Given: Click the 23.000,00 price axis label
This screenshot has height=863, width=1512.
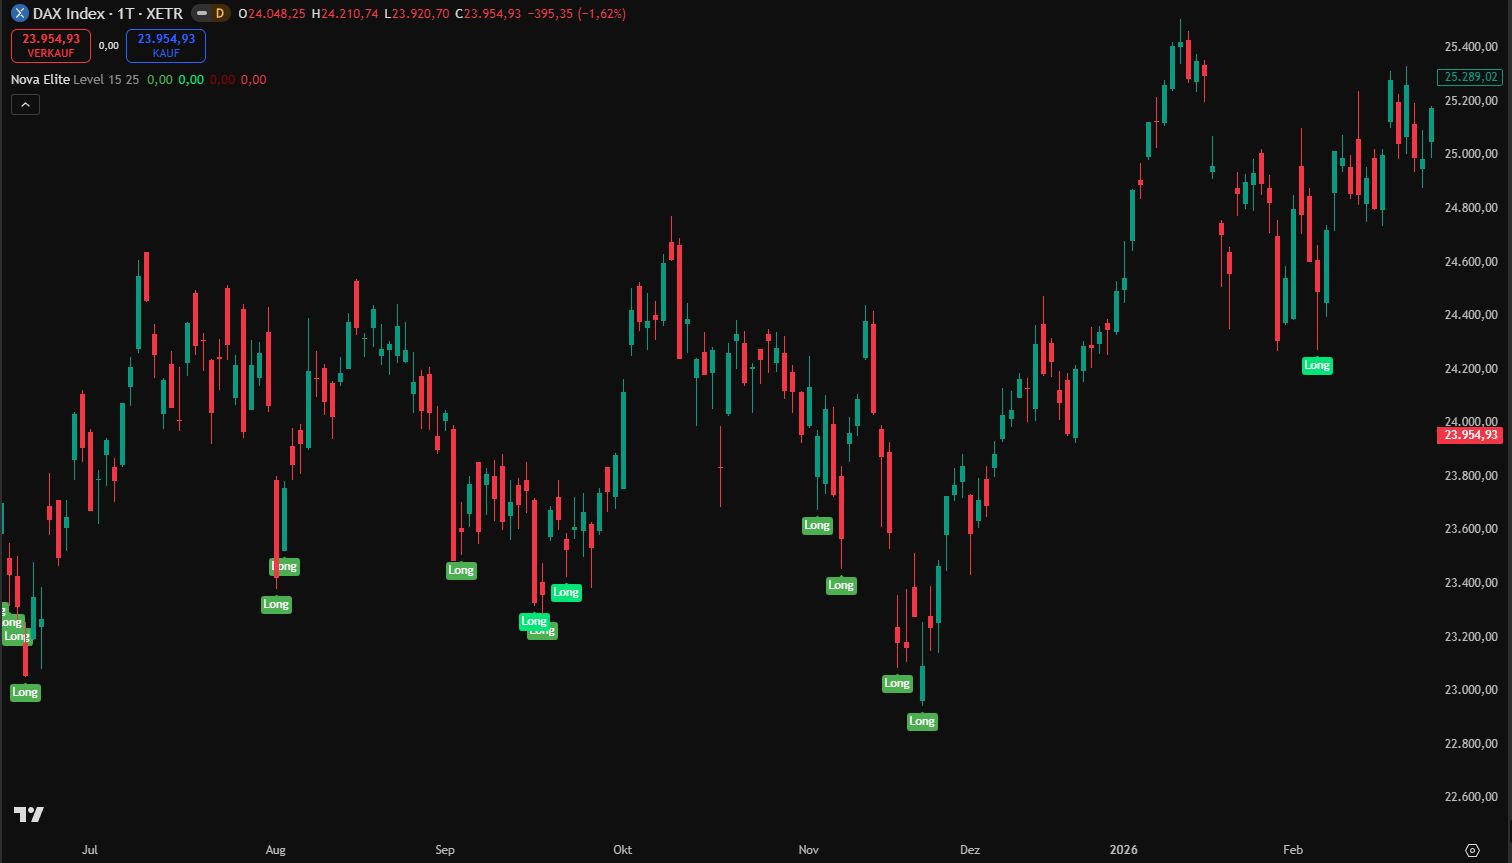Looking at the screenshot, I should point(1471,690).
